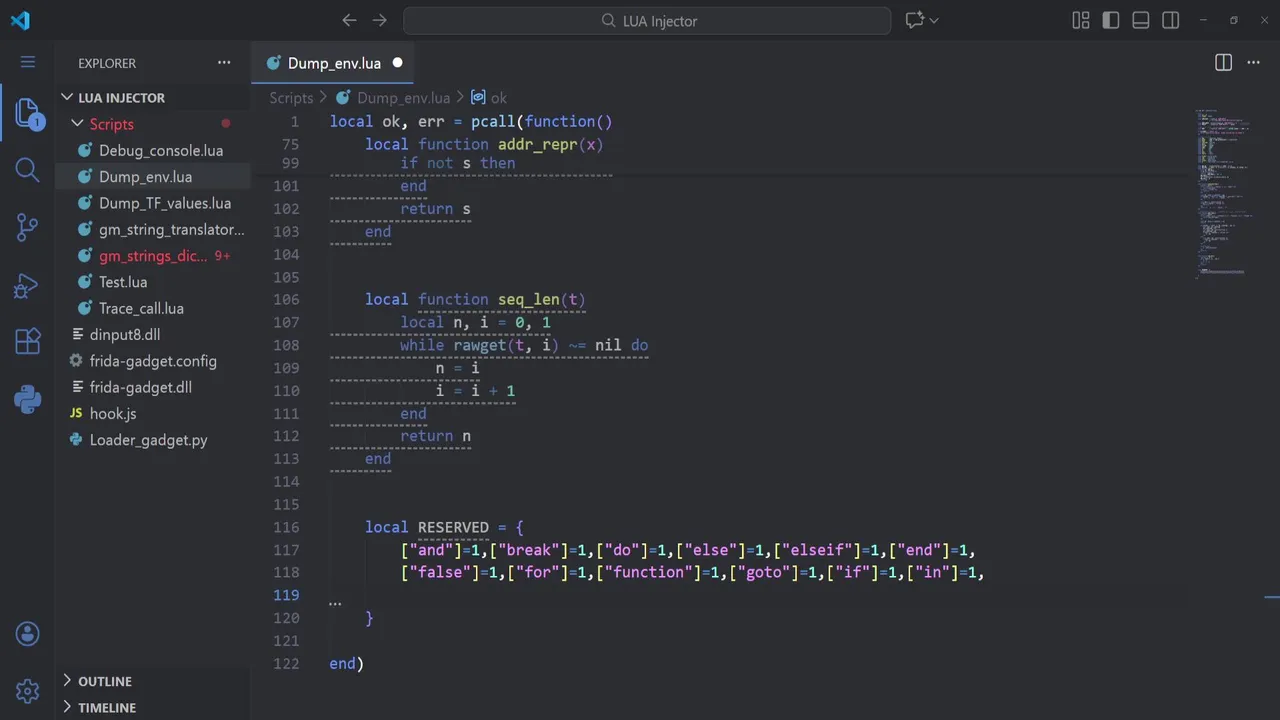This screenshot has width=1280, height=720.
Task: Toggle the bottom panel visibility
Action: click(1140, 20)
